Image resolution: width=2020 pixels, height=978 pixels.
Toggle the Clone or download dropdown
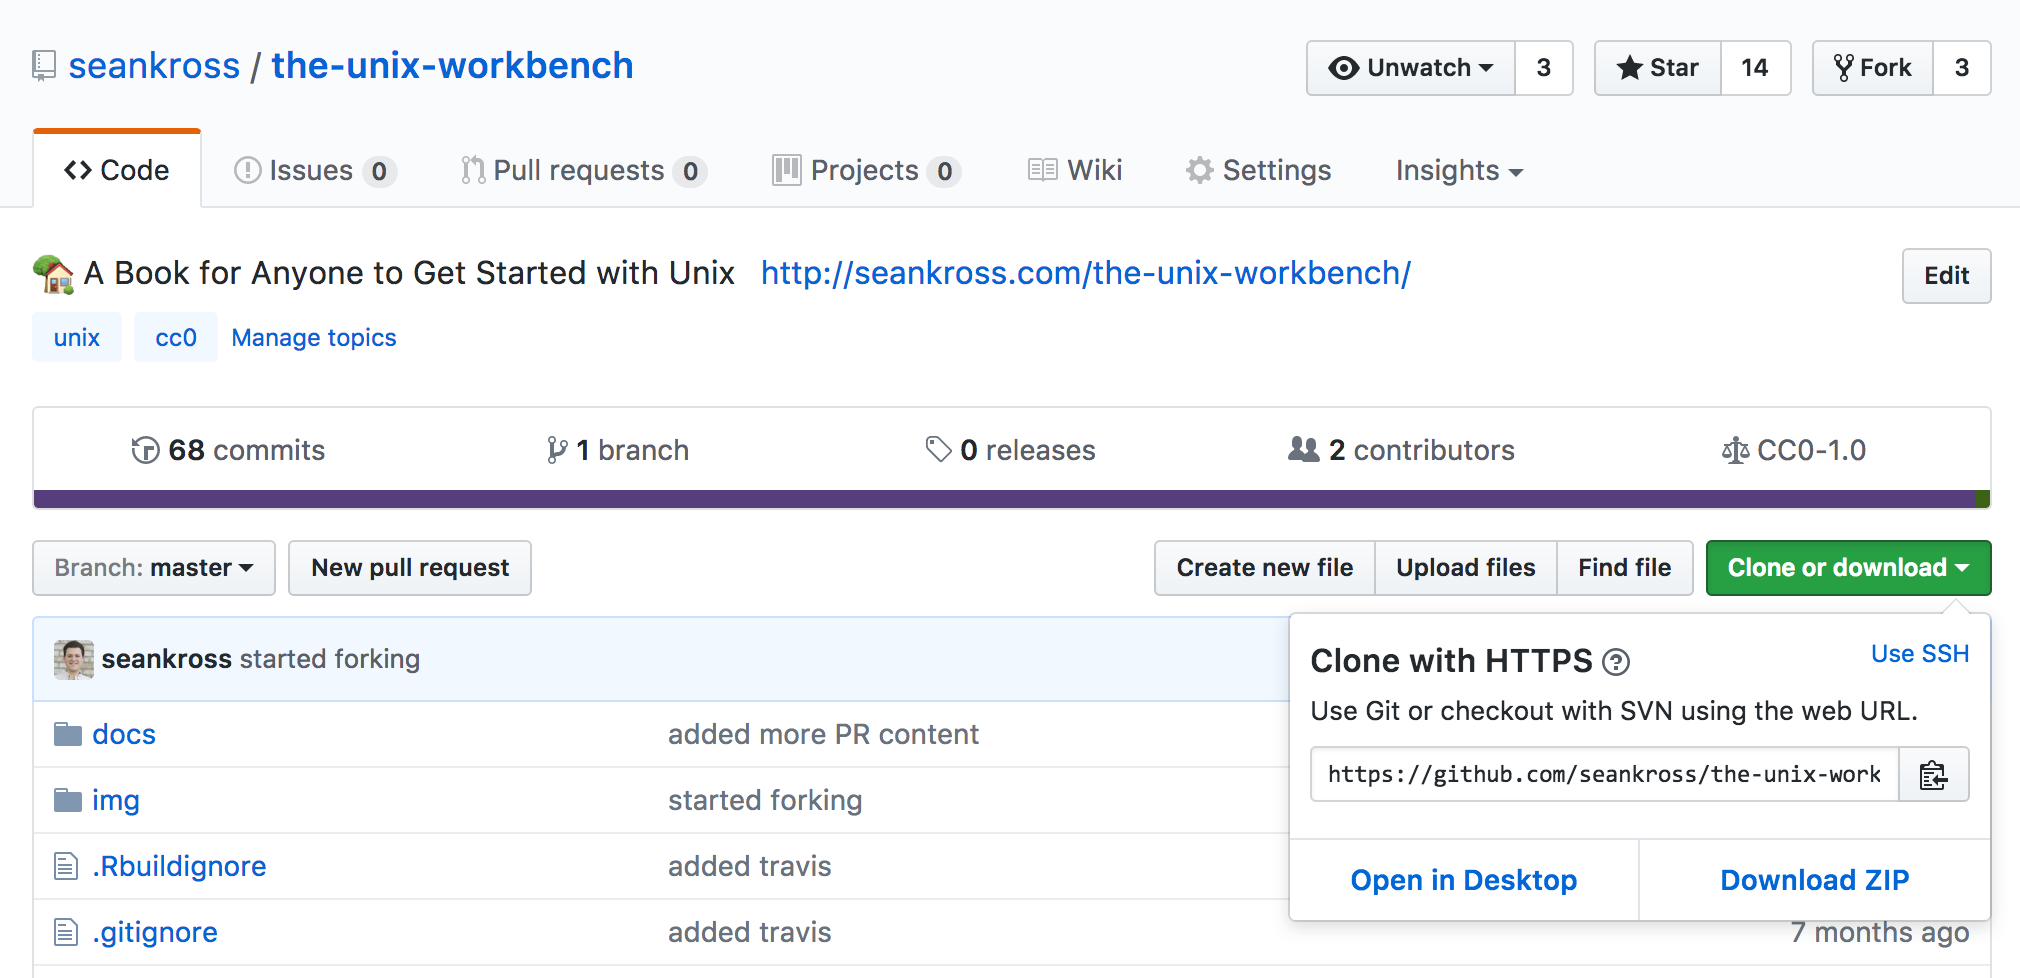pyautogui.click(x=1848, y=568)
